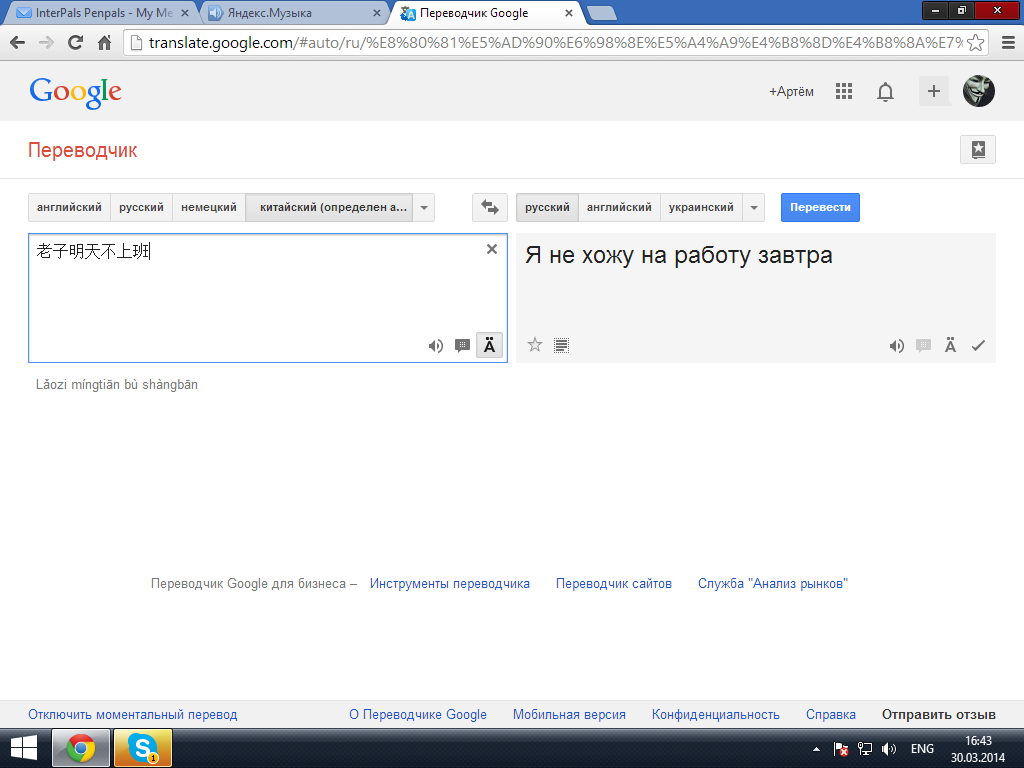Click Отправить отзыв feedback
The height and width of the screenshot is (768, 1024).
click(x=938, y=715)
